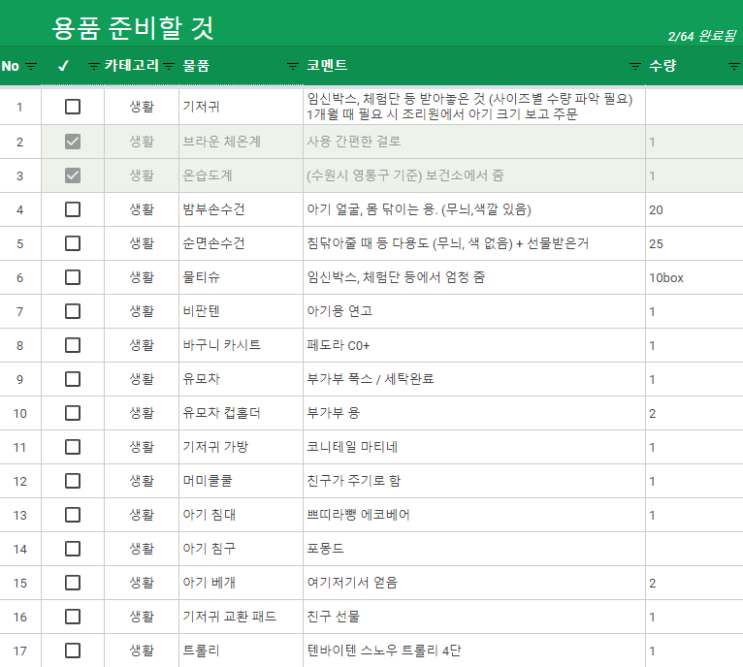This screenshot has width=743, height=667.
Task: Tick the 유모차 컵홀더 checkbox
Action: pyautogui.click(x=72, y=413)
